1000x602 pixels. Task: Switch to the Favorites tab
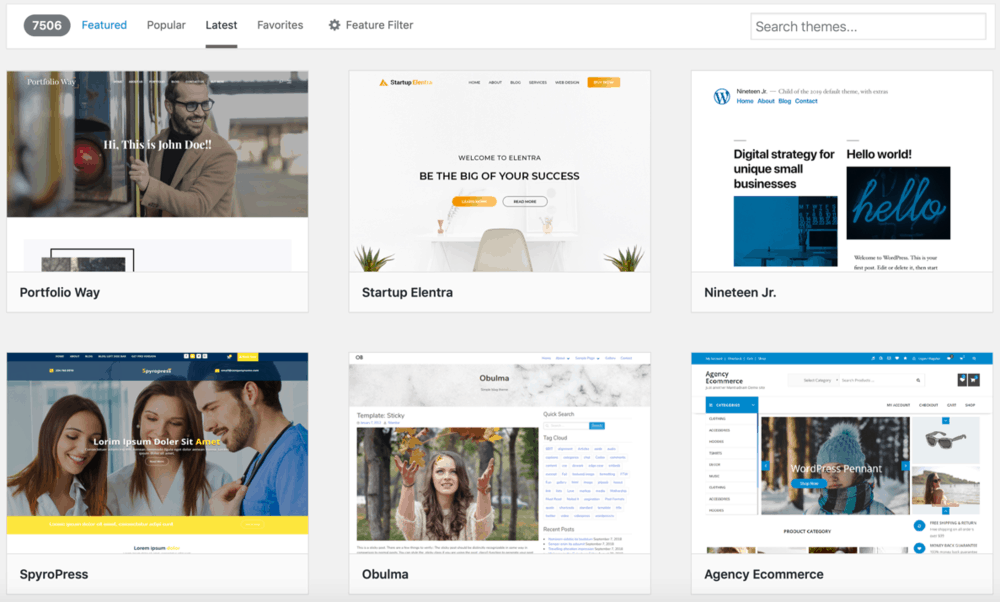(x=280, y=25)
